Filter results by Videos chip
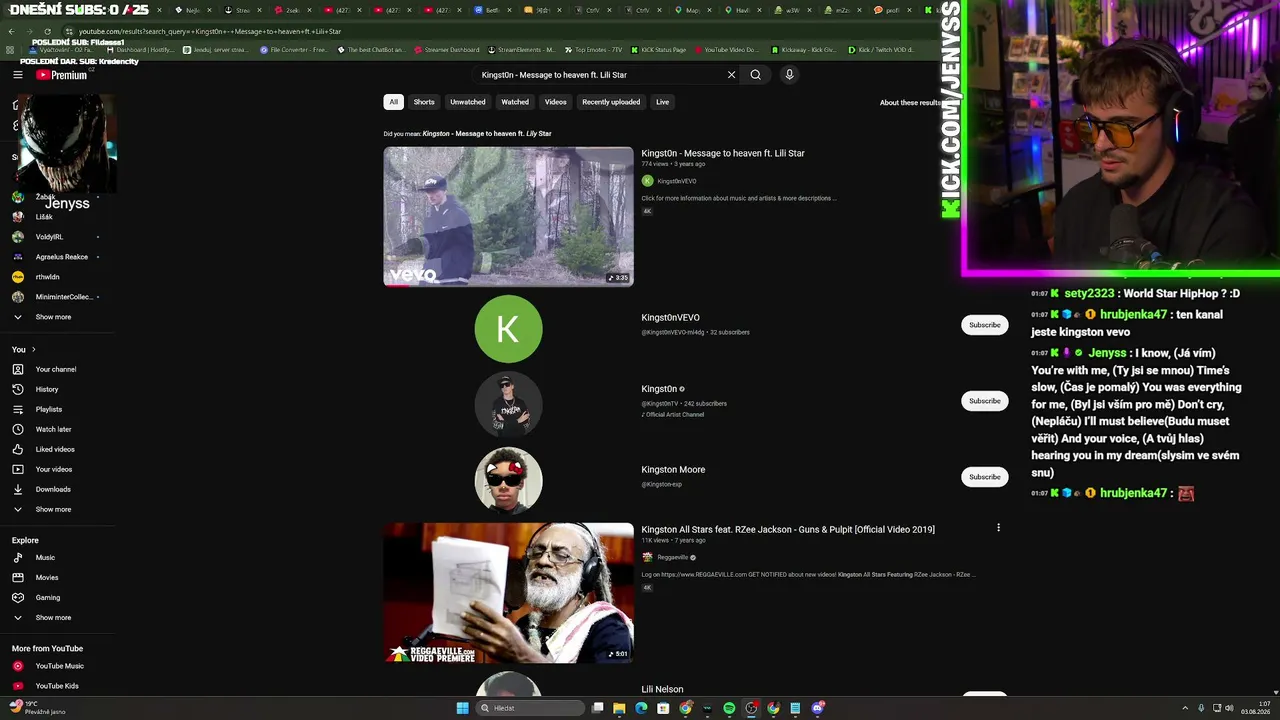1280x720 pixels. tap(556, 102)
